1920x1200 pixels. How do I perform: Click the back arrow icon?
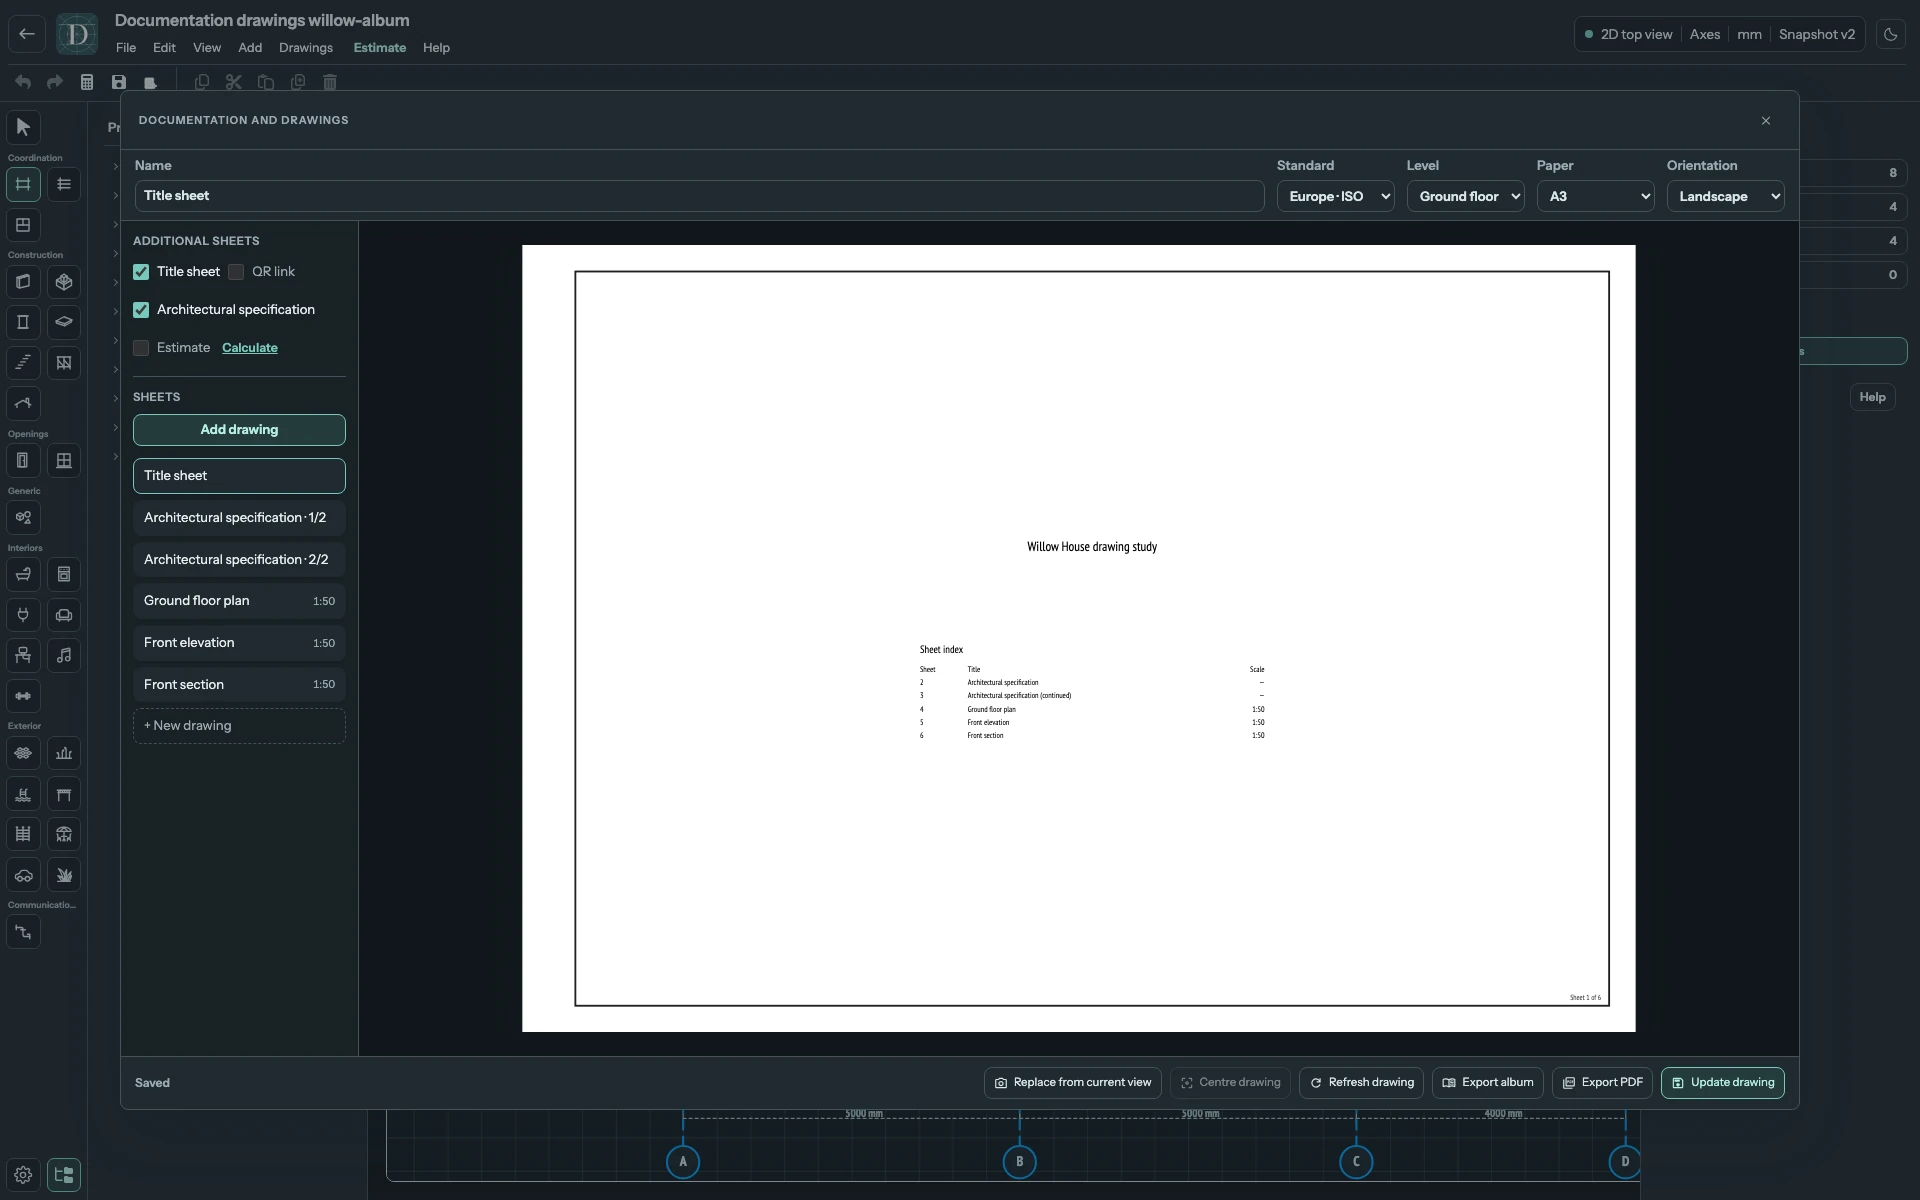27,34
